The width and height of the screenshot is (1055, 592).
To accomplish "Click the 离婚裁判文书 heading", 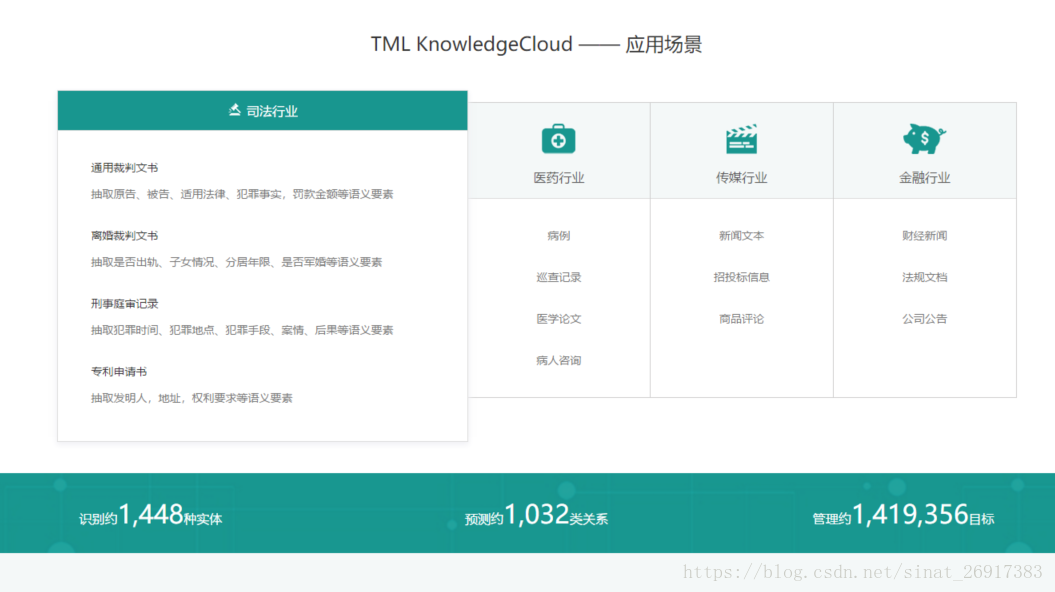I will 124,235.
